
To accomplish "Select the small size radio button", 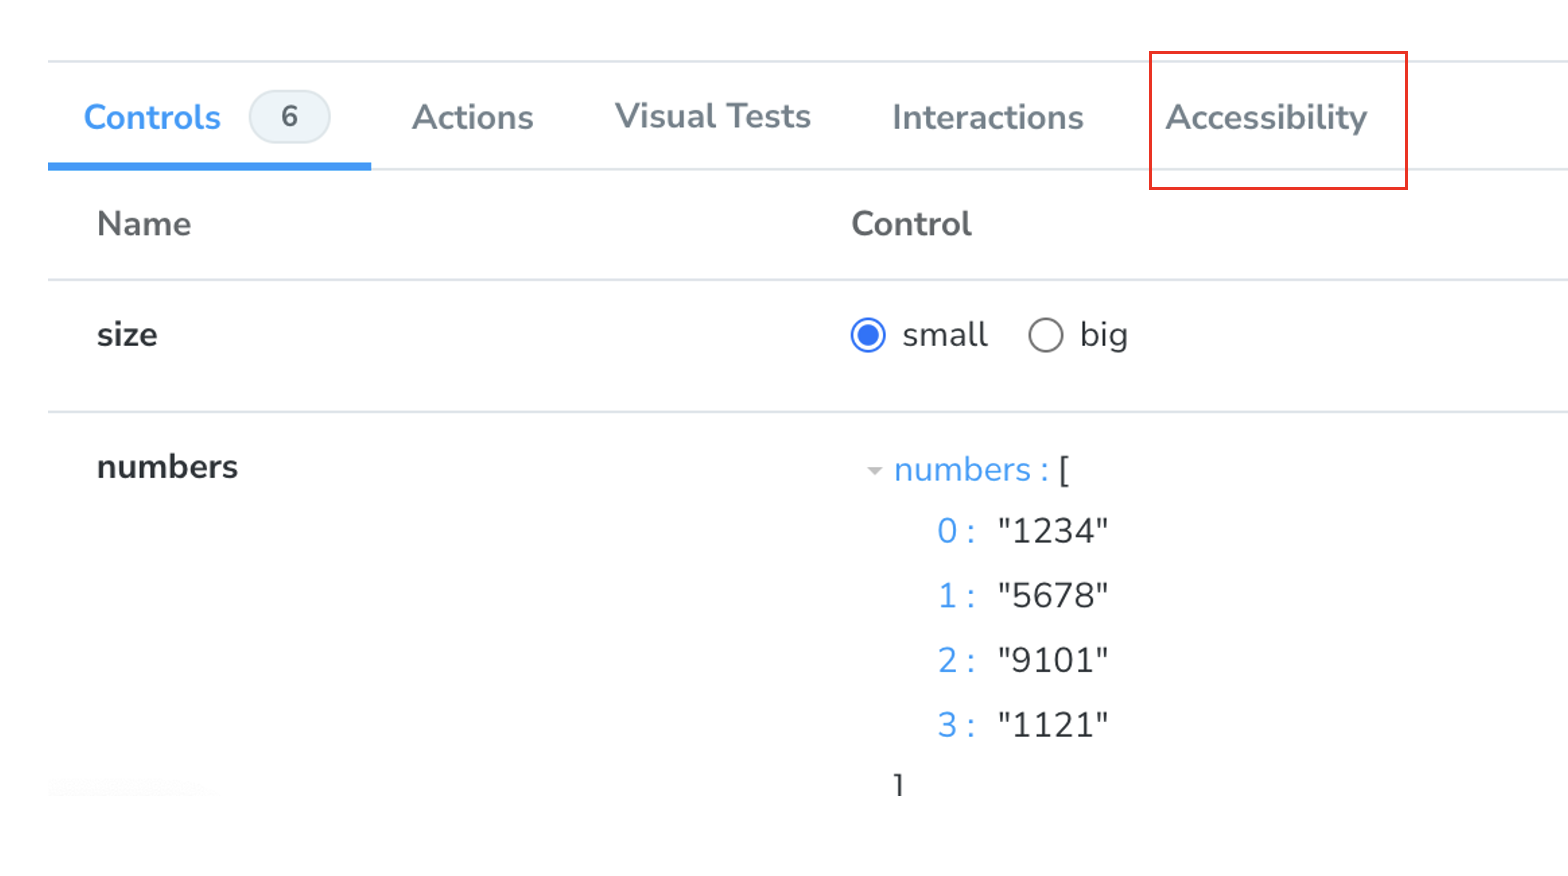I will coord(868,335).
